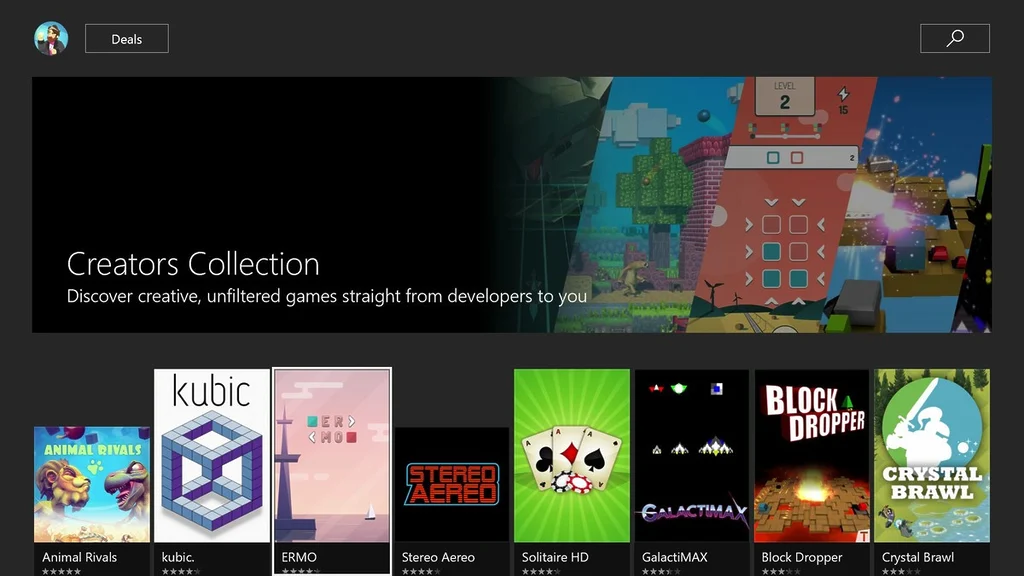Select the Stereo Aereo logo tile
This screenshot has width=1024, height=576.
click(x=452, y=484)
